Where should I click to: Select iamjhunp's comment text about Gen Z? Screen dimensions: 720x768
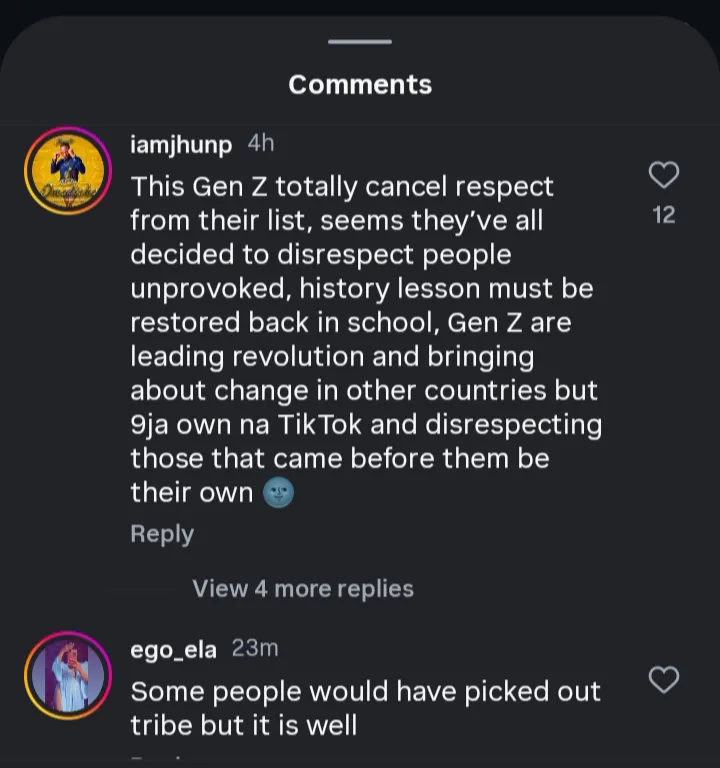pyautogui.click(x=365, y=340)
